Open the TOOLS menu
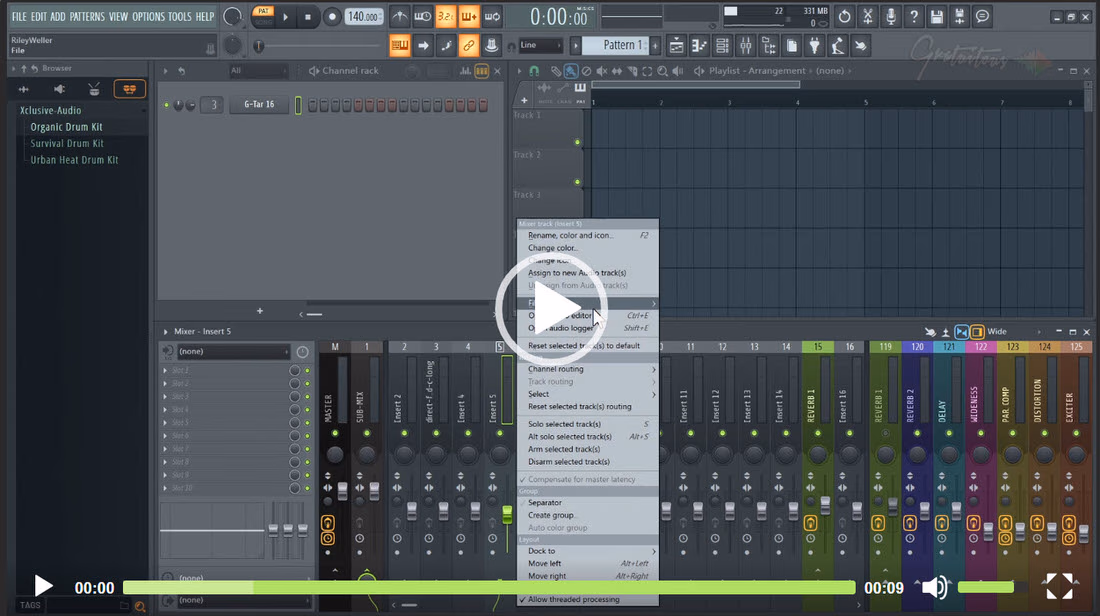Image resolution: width=1100 pixels, height=616 pixels. pyautogui.click(x=180, y=16)
